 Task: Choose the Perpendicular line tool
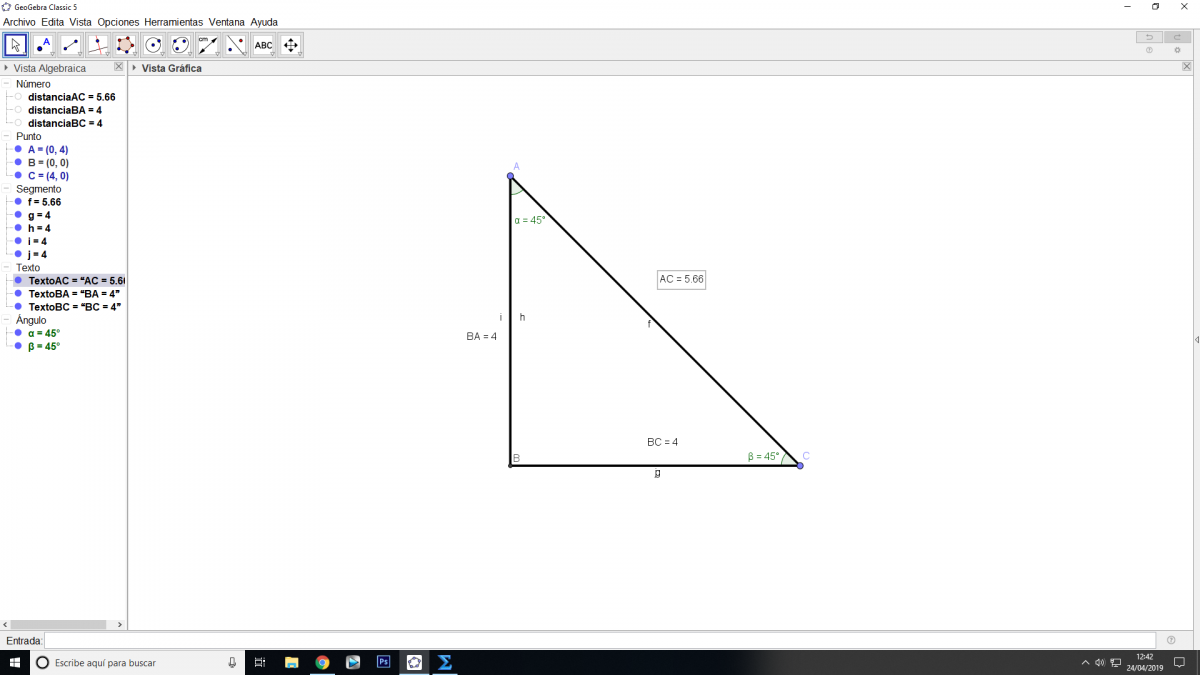coord(97,45)
